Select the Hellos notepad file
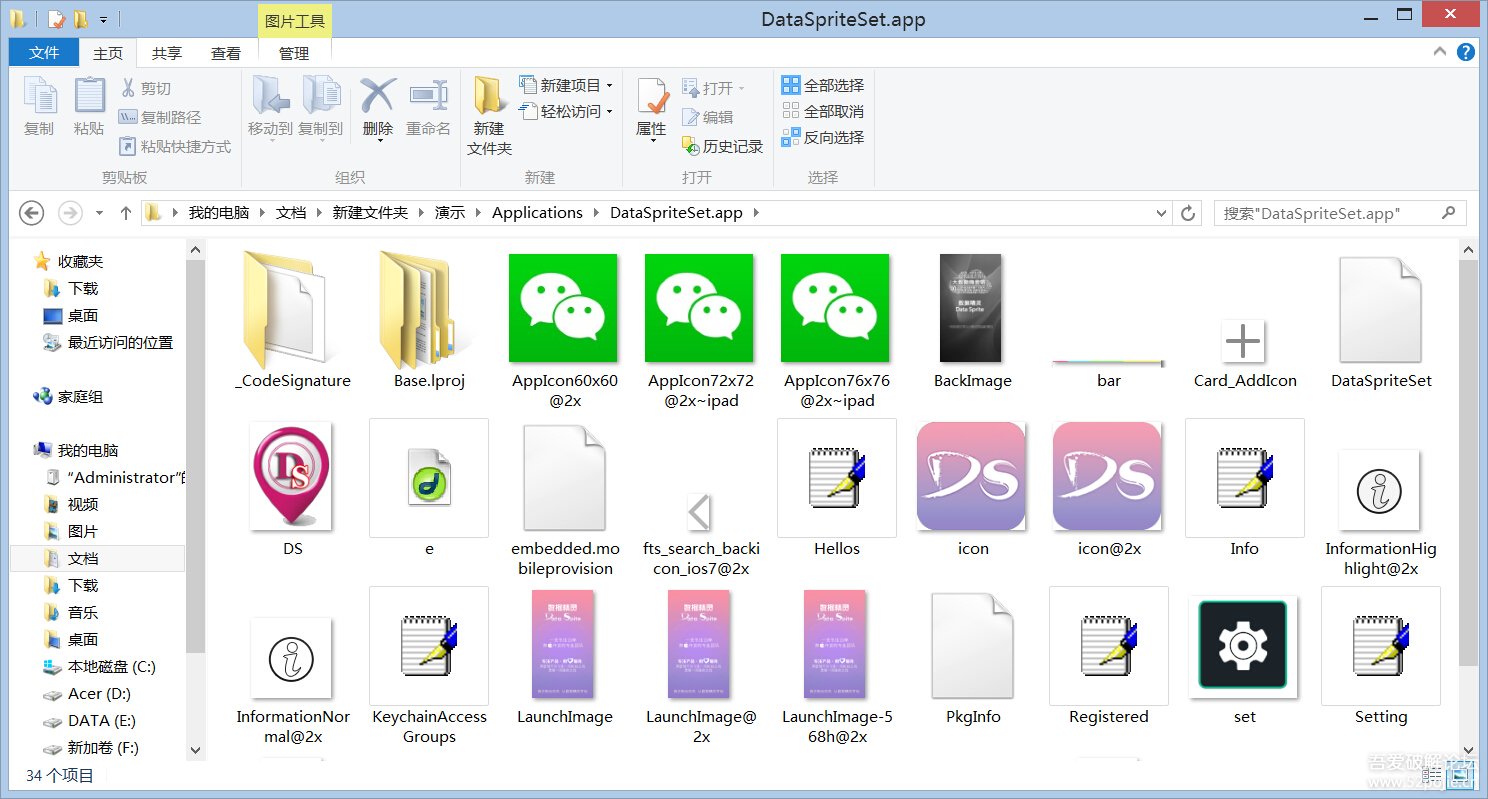The width and height of the screenshot is (1488, 799). (x=837, y=488)
